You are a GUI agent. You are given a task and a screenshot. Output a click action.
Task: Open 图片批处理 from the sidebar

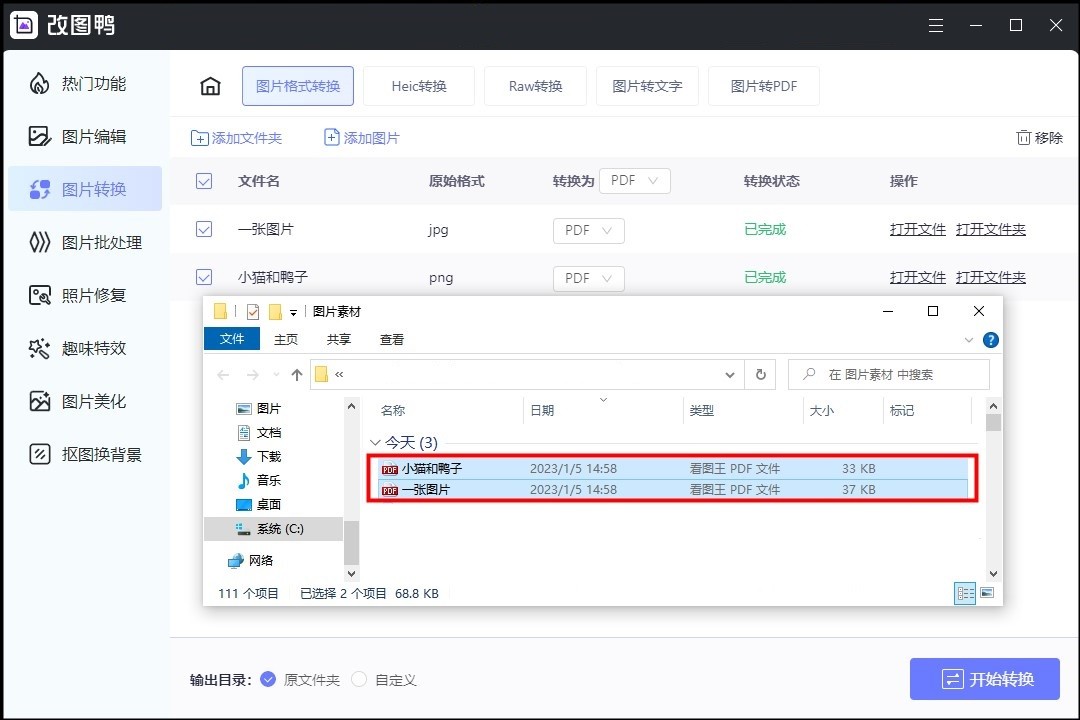pos(85,242)
